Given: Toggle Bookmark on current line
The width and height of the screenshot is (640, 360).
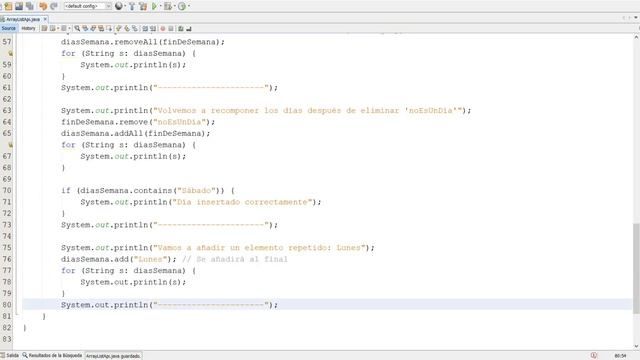Looking at the screenshot, I should pyautogui.click(x=135, y=28).
